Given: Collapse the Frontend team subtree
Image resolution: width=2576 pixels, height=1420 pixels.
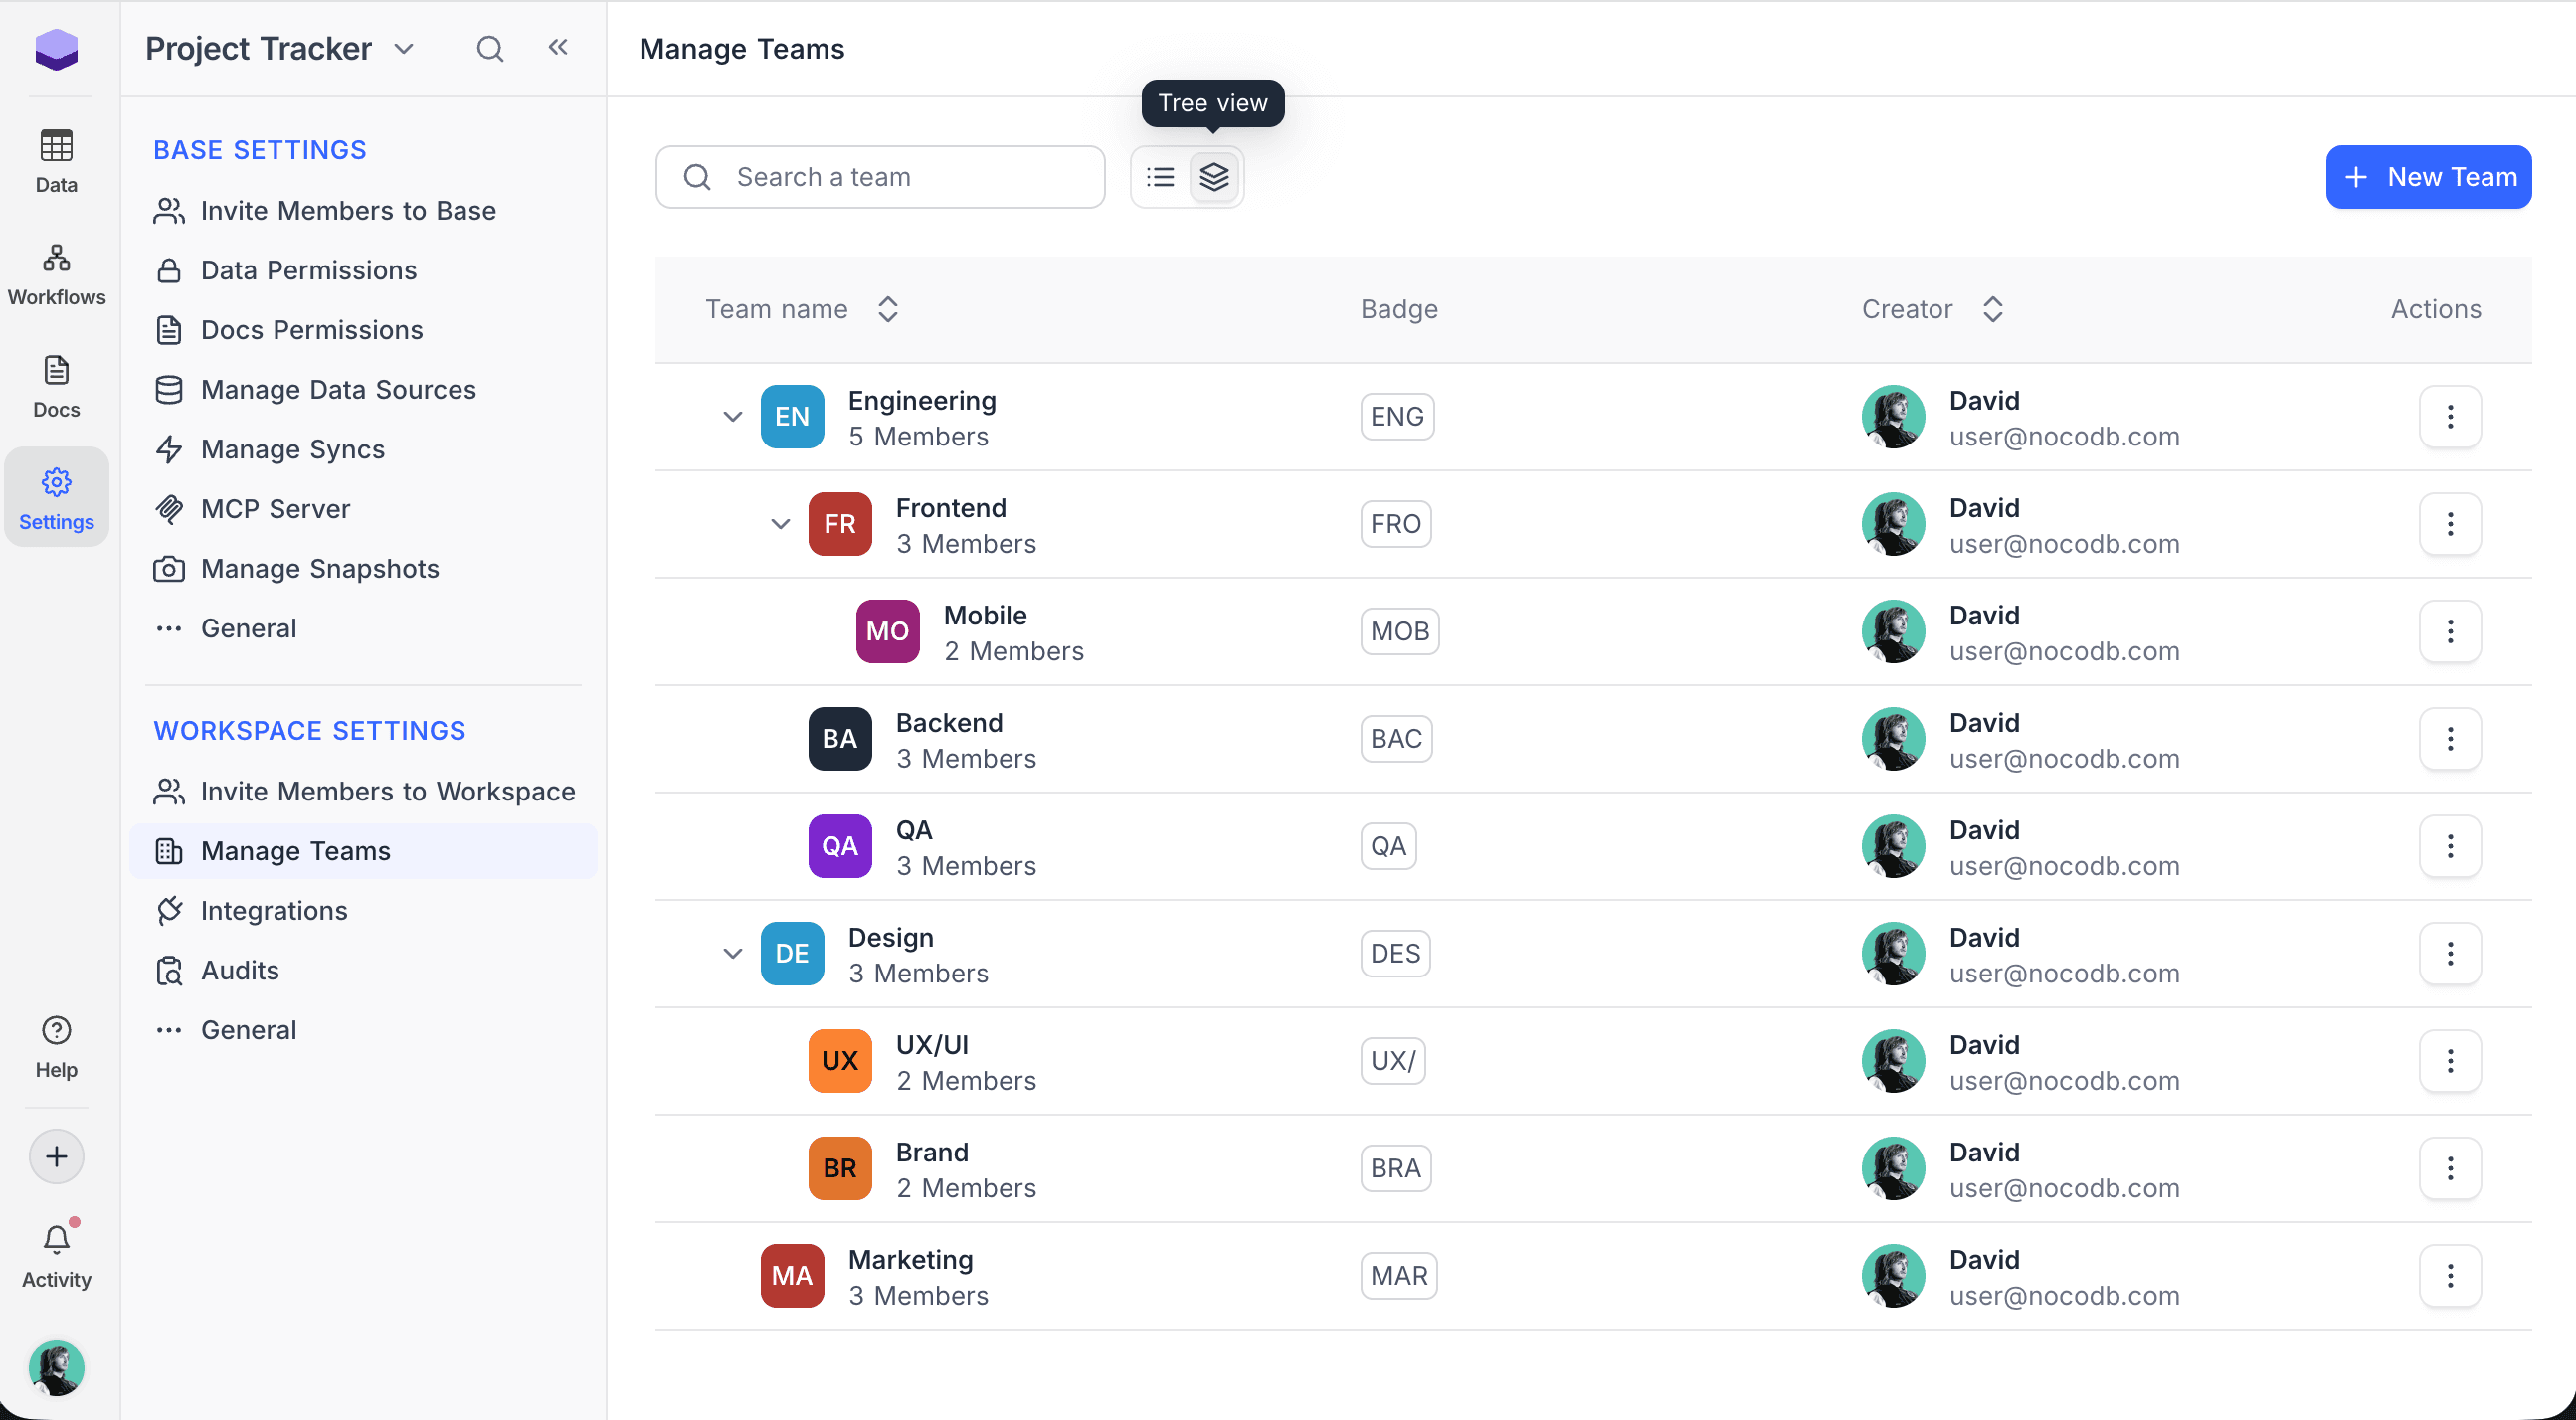Looking at the screenshot, I should coord(780,524).
